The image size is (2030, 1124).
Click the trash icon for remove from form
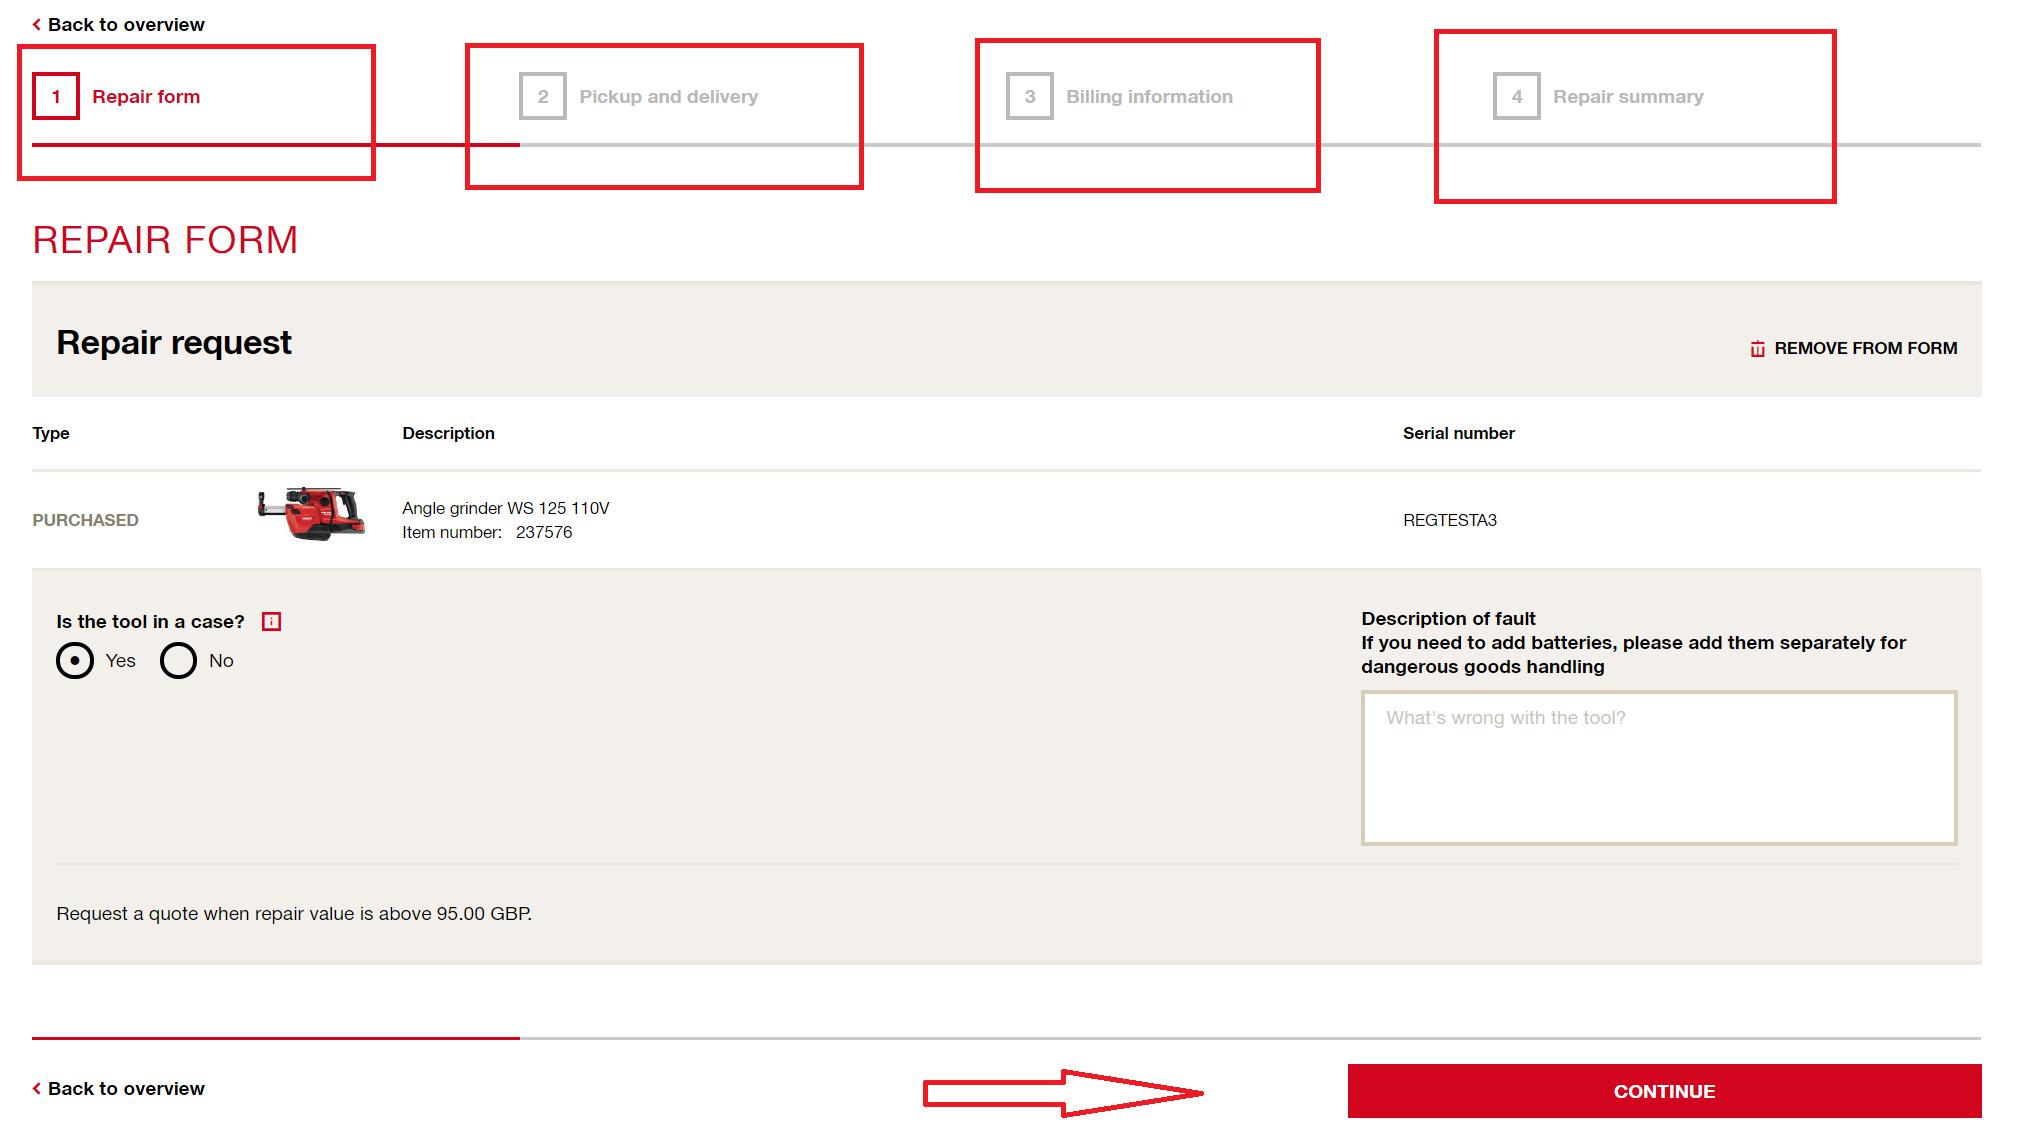(1757, 349)
